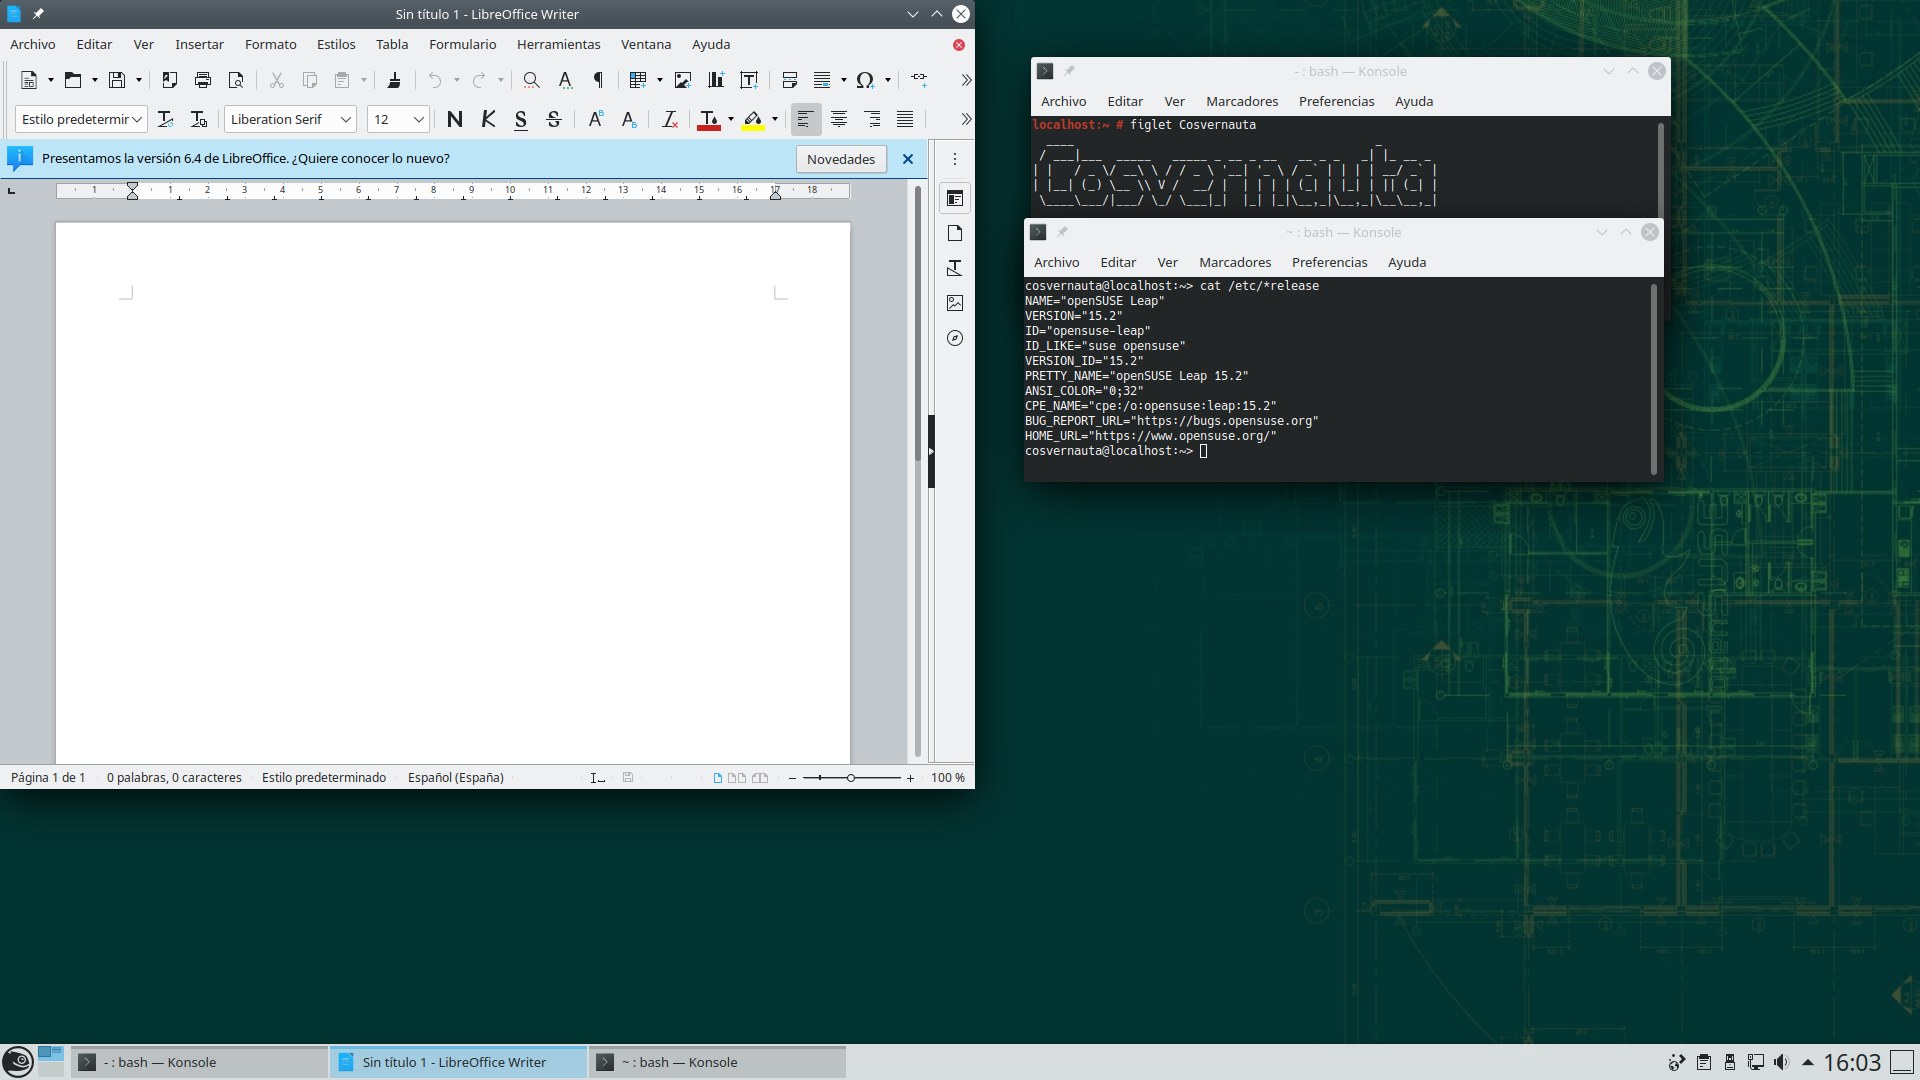This screenshot has height=1080, width=1920.
Task: Click the Writer vertical scrollbar
Action: pyautogui.click(x=918, y=470)
